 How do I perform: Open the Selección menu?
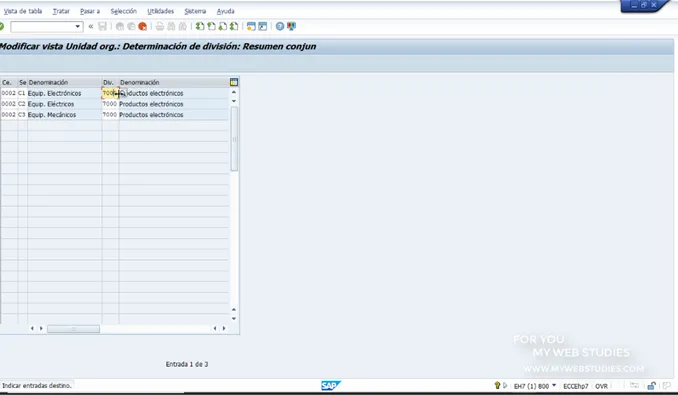pyautogui.click(x=124, y=11)
